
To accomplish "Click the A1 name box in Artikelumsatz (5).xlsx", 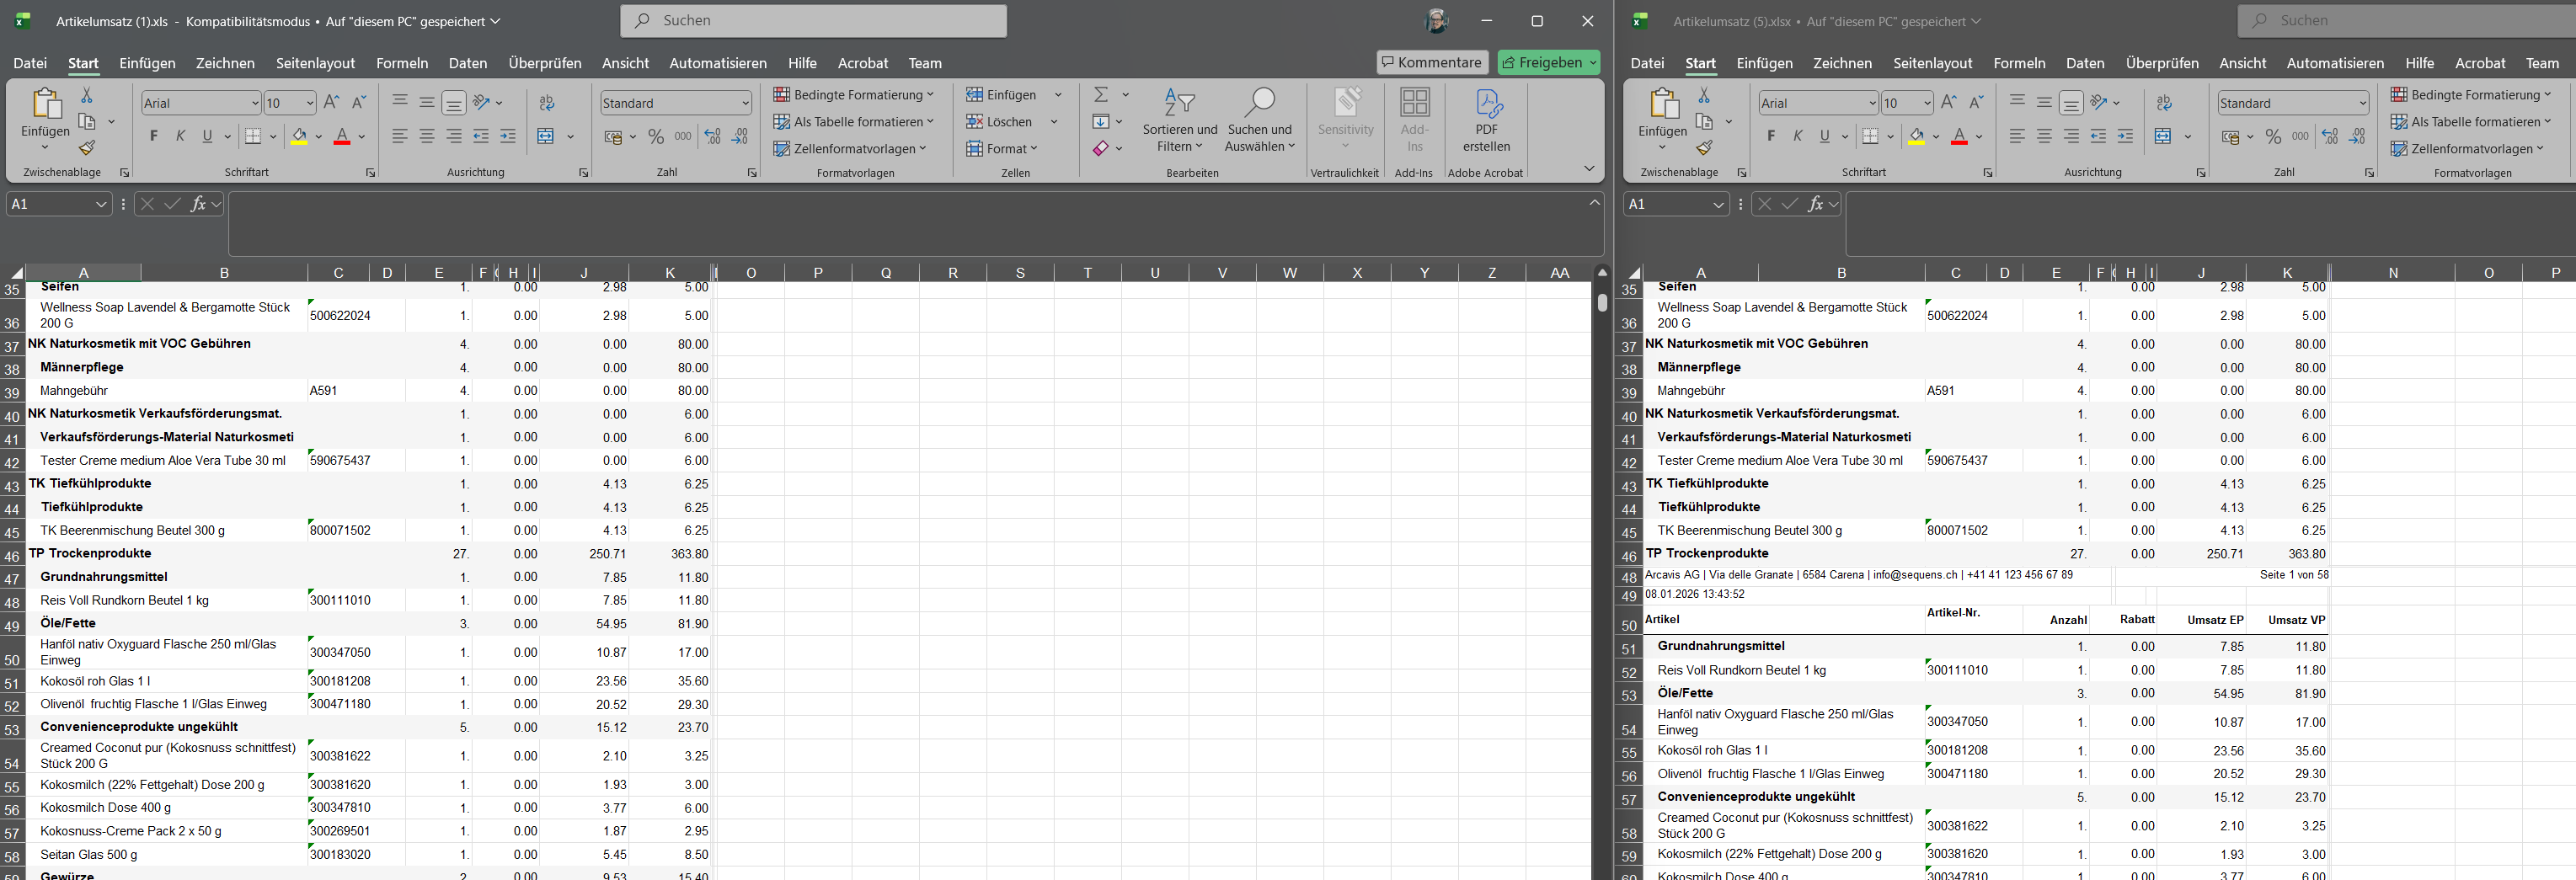I will point(1666,204).
